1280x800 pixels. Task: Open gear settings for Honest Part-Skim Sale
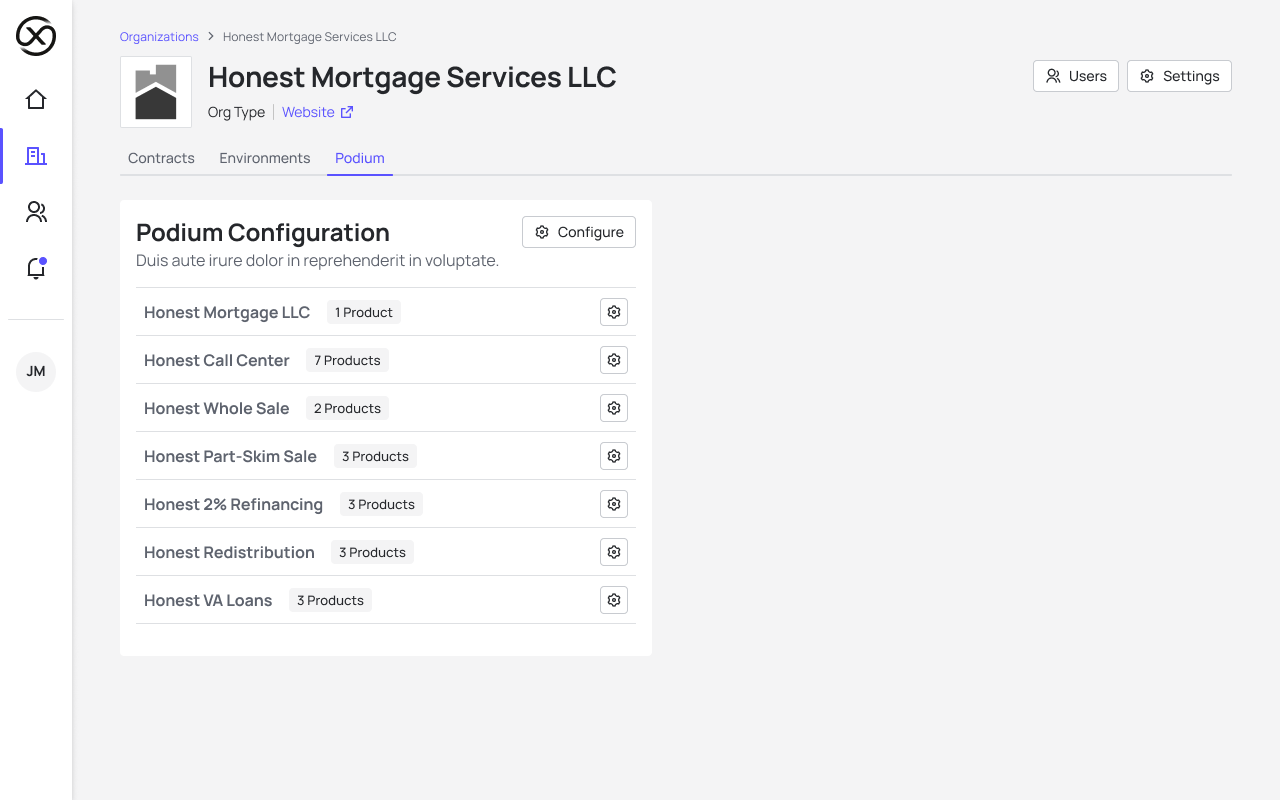click(614, 456)
